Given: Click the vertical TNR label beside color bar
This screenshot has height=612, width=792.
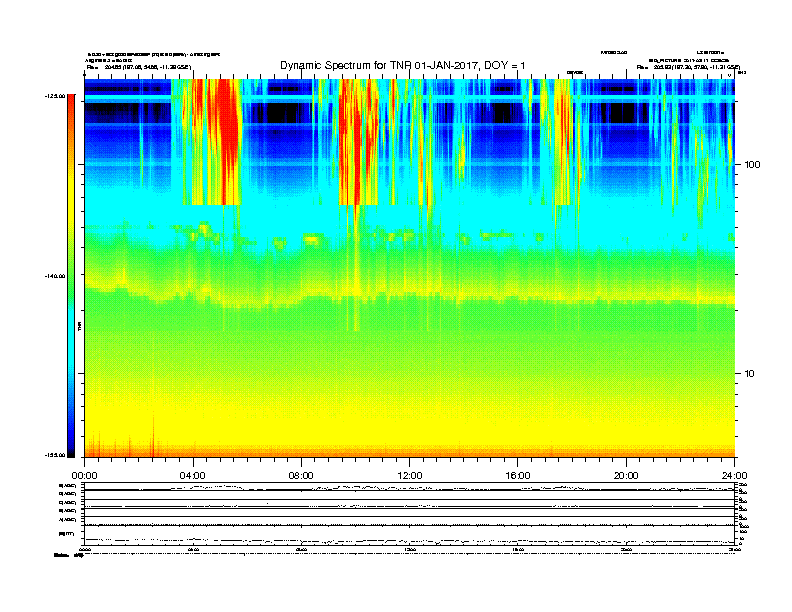Looking at the screenshot, I should 79,327.
